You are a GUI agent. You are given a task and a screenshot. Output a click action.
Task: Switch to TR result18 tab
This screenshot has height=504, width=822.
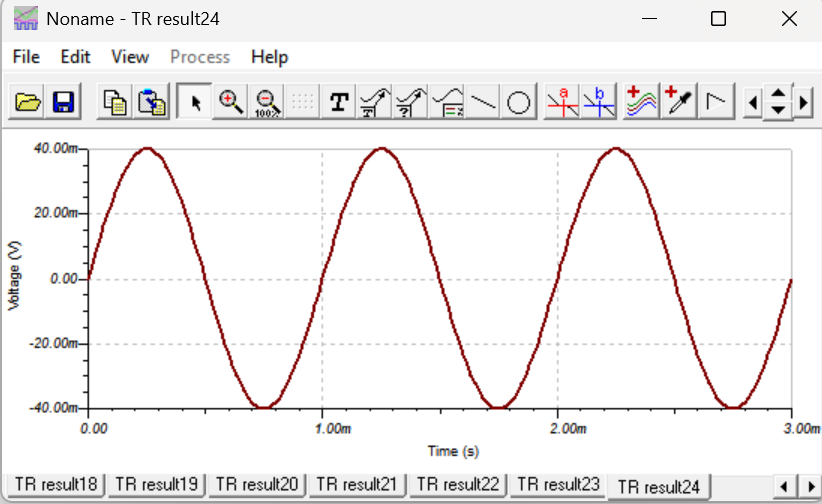click(56, 484)
